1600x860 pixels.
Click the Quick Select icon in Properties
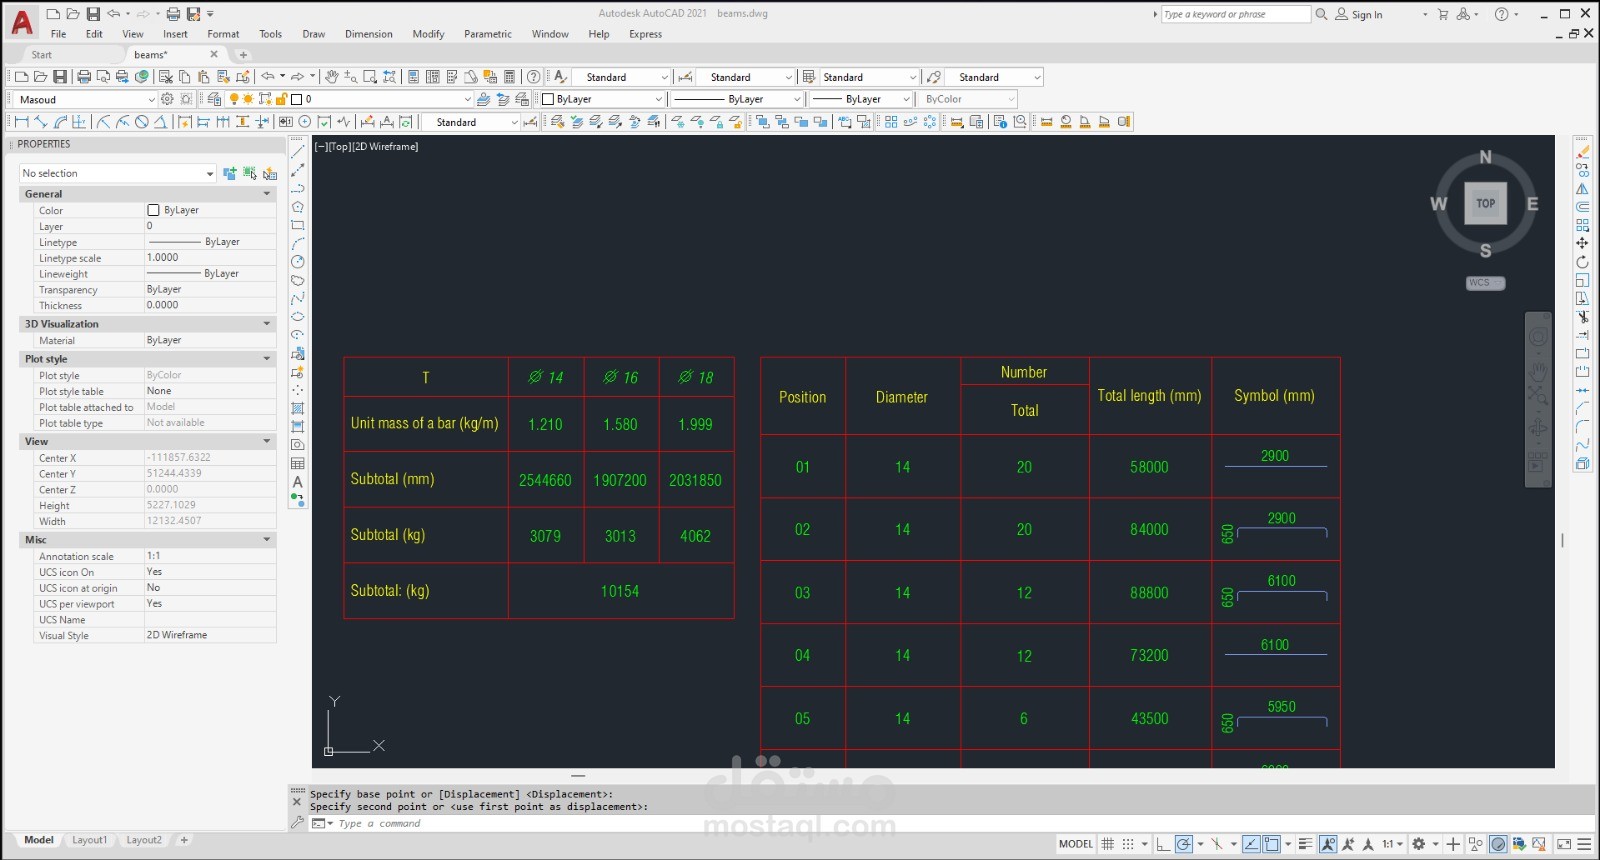click(270, 173)
